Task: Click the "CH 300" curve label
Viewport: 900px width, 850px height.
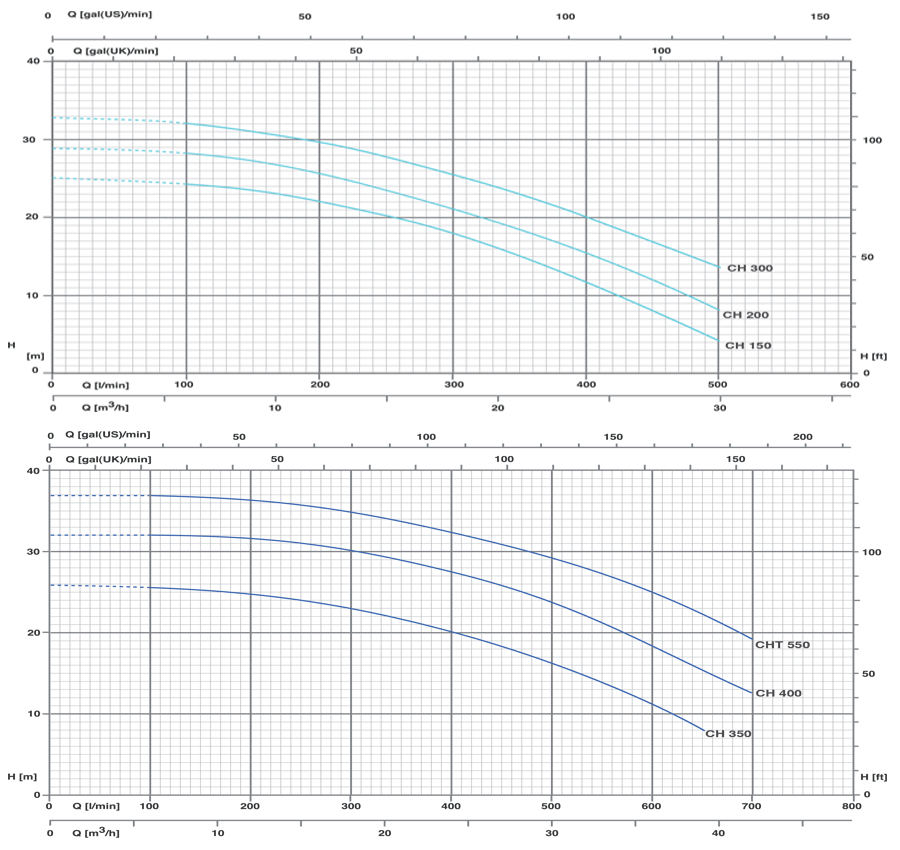Action: (750, 268)
